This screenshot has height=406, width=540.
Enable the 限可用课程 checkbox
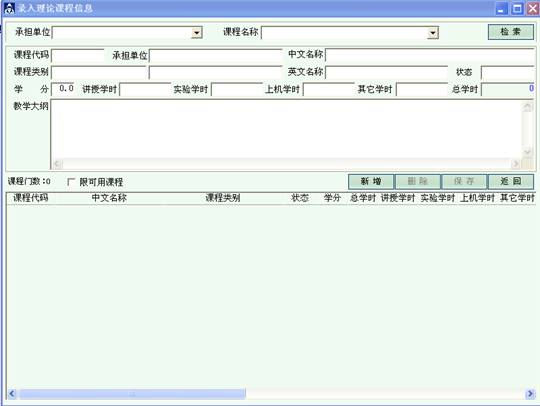pyautogui.click(x=71, y=182)
